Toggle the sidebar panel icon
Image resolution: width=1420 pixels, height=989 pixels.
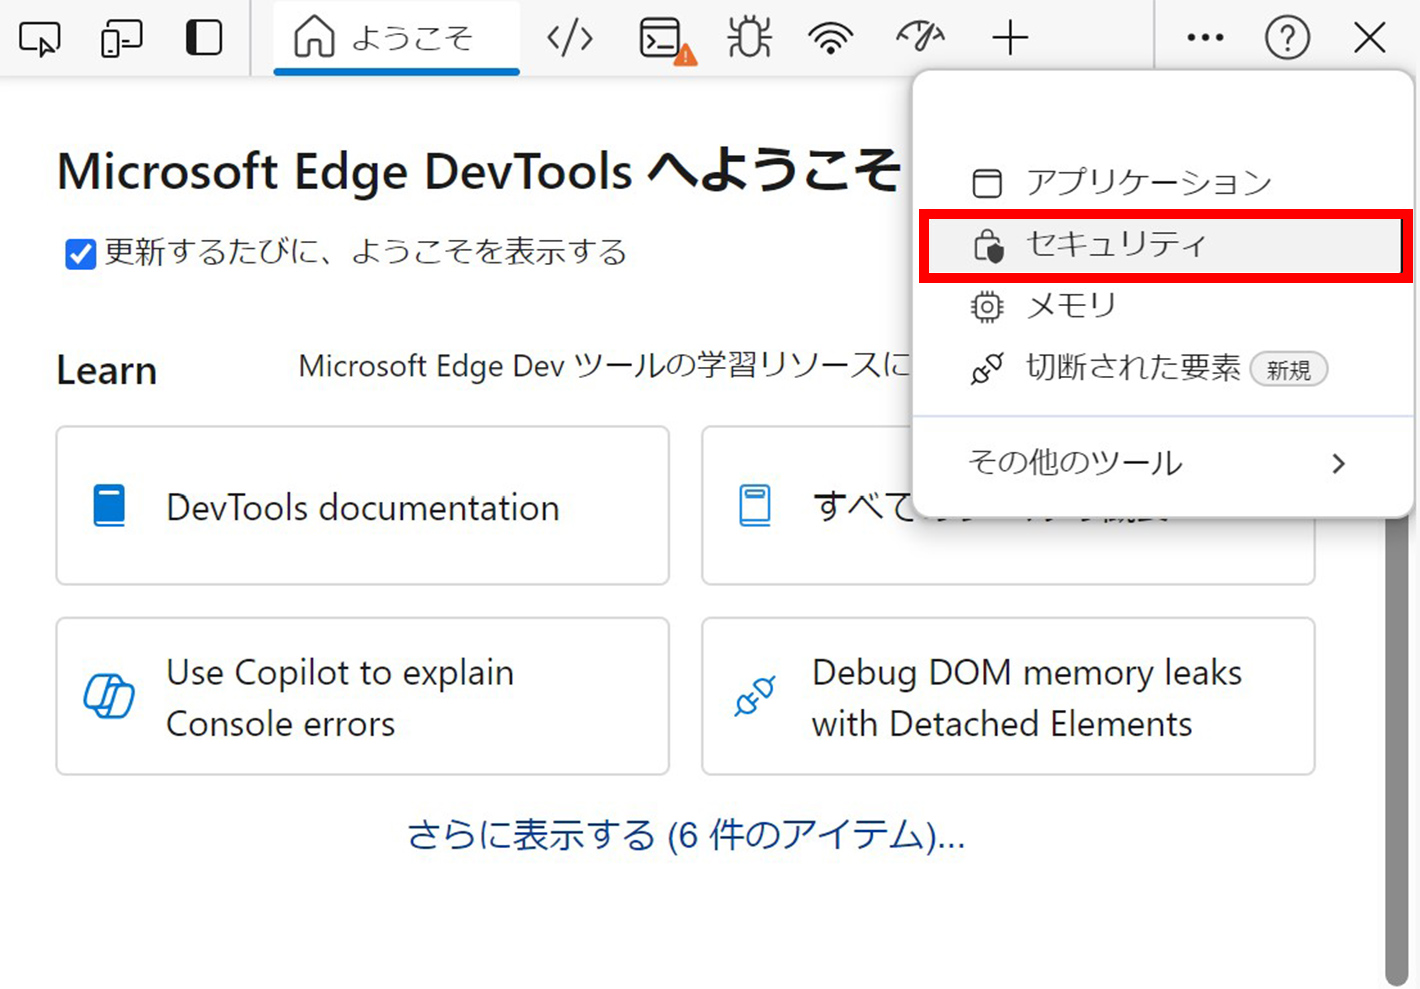pos(204,39)
